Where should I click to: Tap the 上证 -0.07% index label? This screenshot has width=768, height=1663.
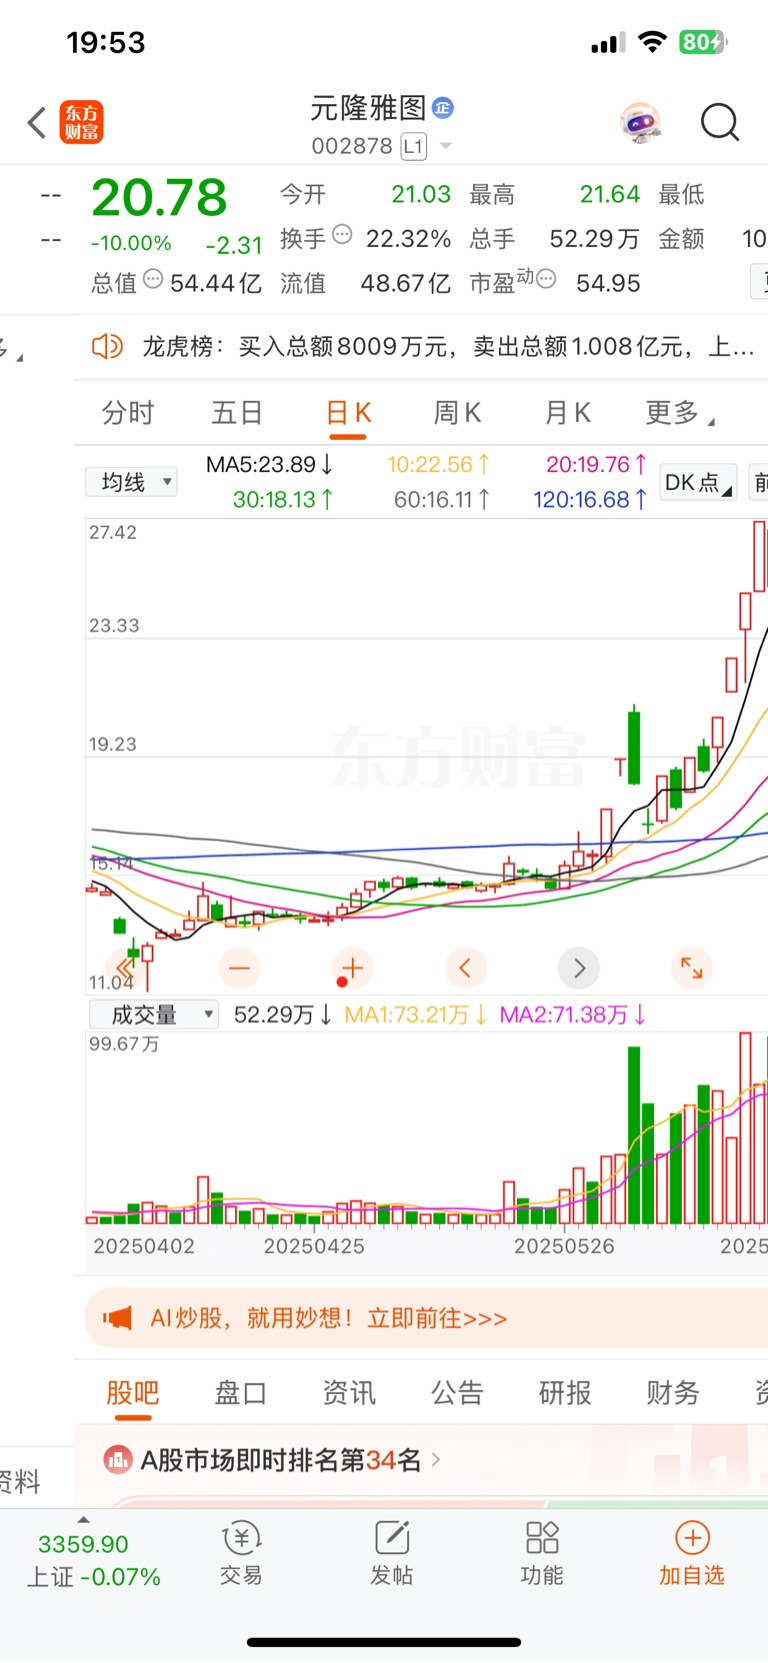[x=93, y=1577]
